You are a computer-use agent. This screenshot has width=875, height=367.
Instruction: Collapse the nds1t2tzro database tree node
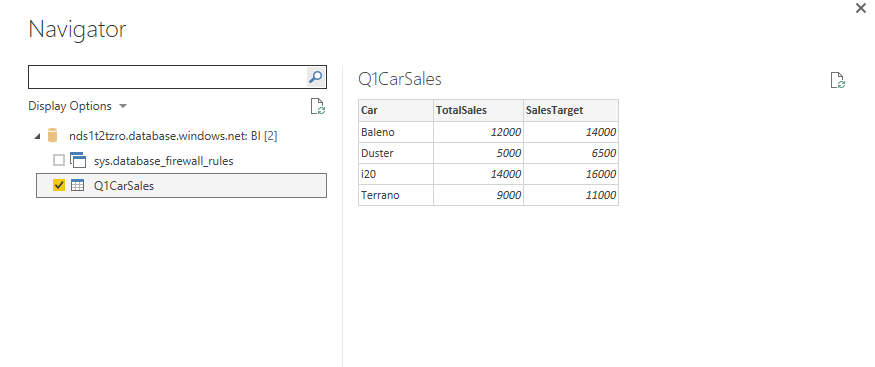[37, 136]
